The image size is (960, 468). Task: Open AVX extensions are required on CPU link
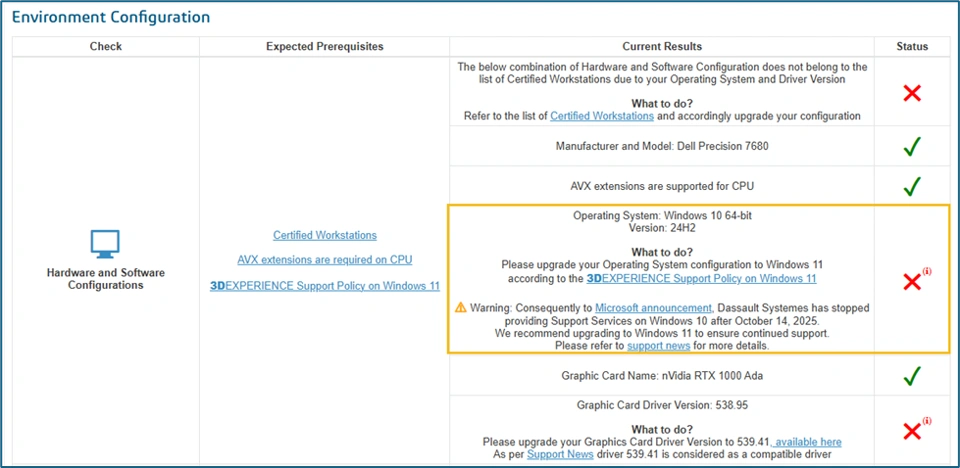pos(324,260)
